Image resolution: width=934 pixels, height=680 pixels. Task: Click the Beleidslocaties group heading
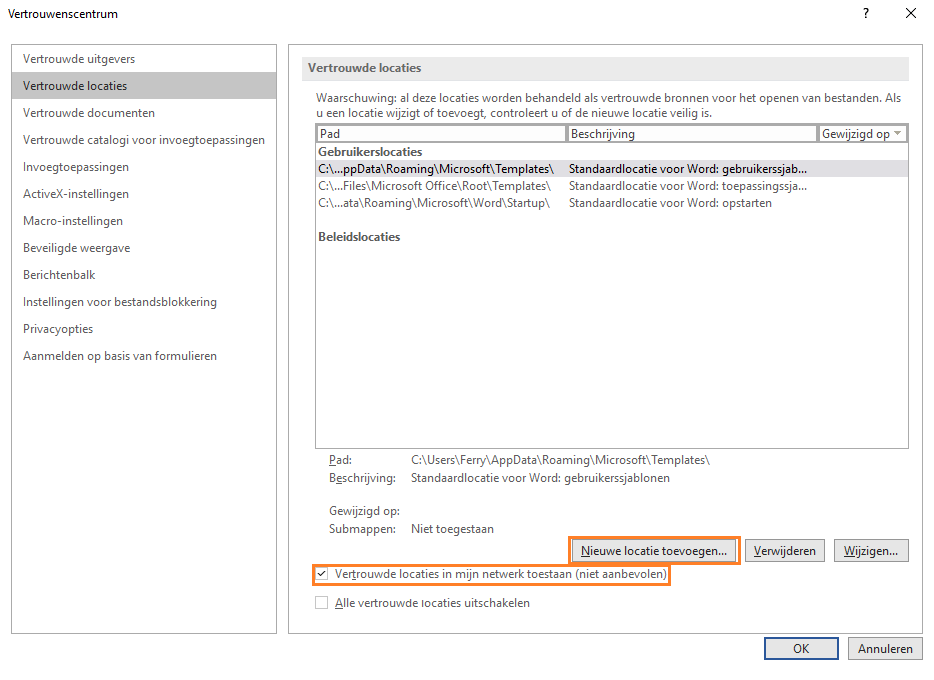(359, 237)
